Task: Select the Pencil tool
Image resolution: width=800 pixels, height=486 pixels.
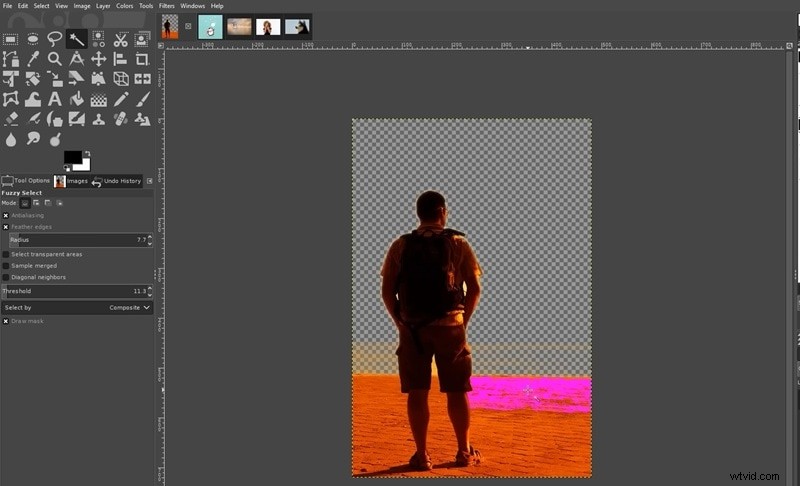Action: (x=120, y=99)
